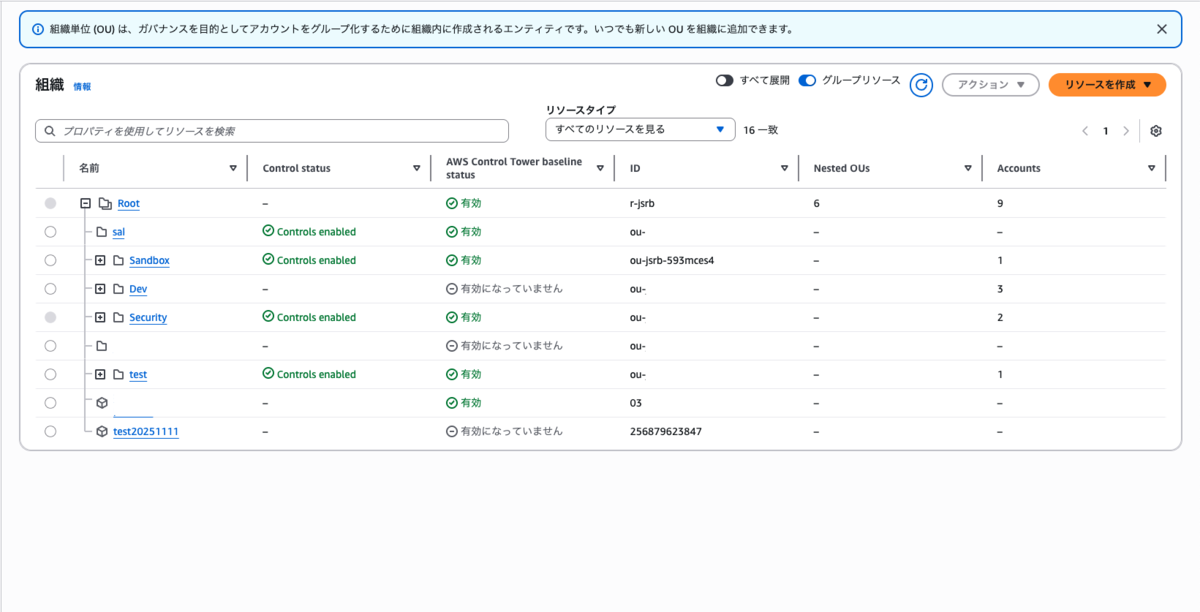Collapse the Root tree node
Screen dimensions: 1200x612
(x=86, y=203)
